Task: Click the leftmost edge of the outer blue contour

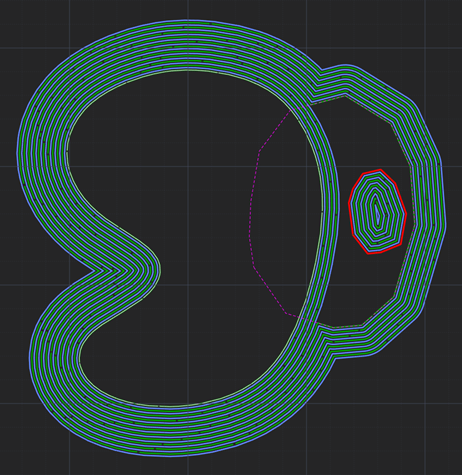Action: pos(17,157)
